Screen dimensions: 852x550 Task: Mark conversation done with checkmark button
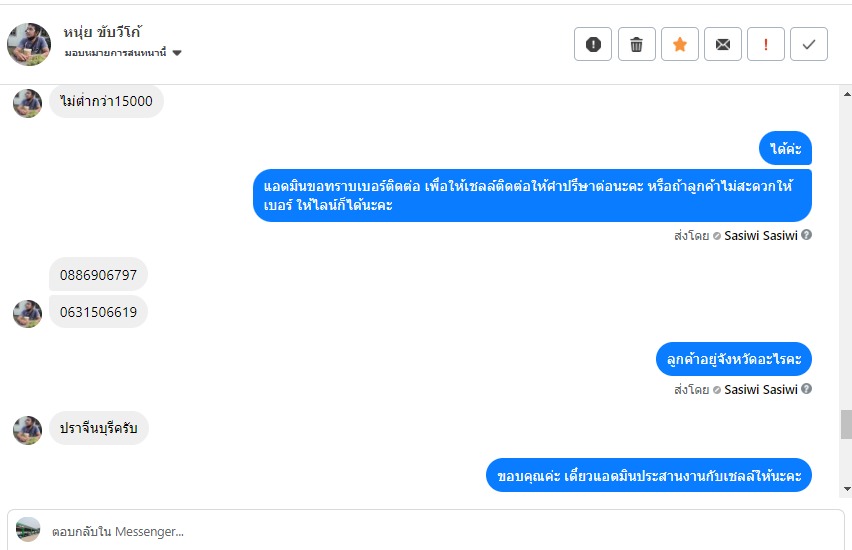tap(809, 44)
